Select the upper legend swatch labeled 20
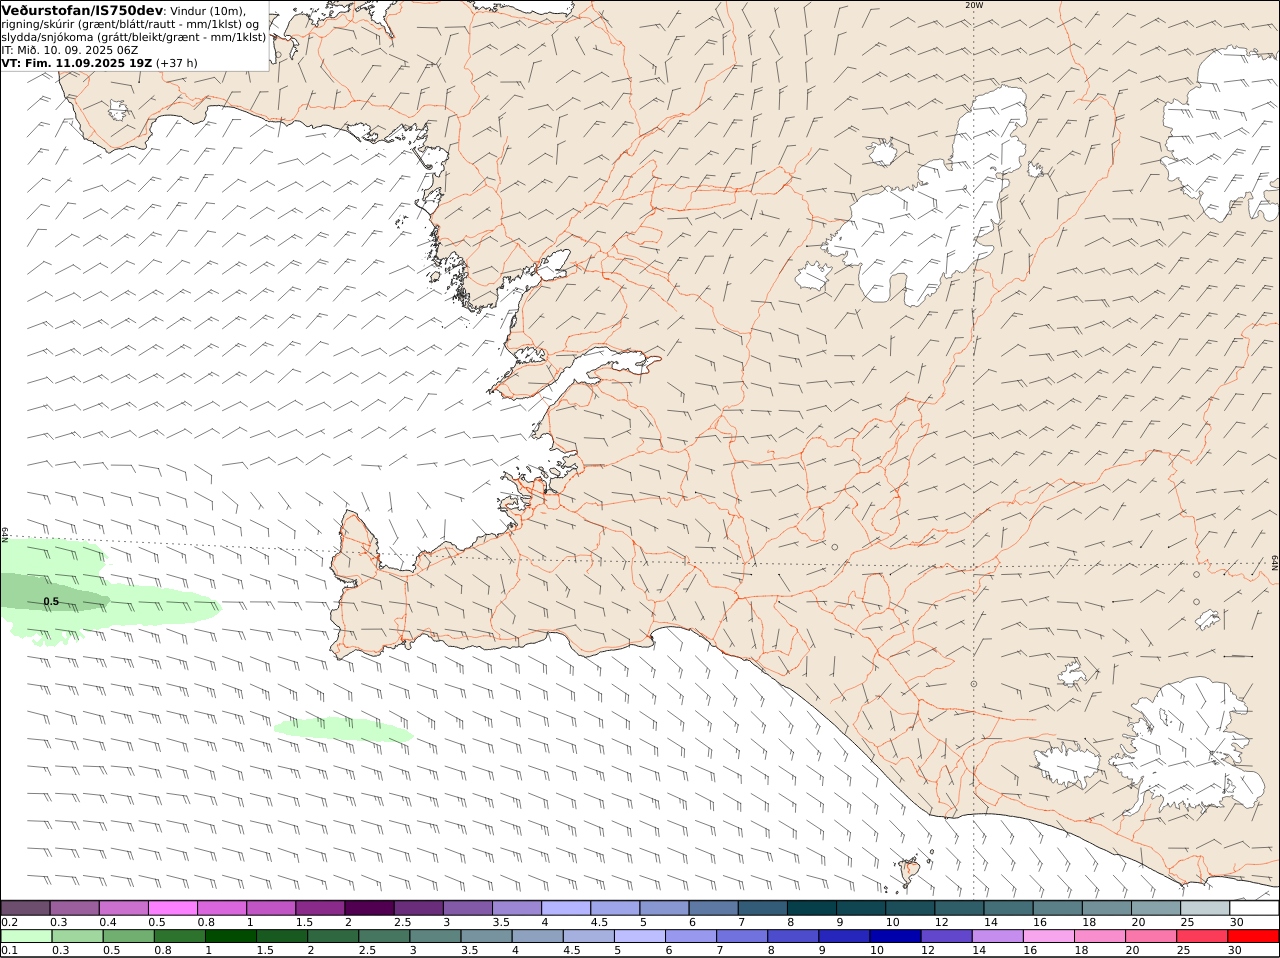The height and width of the screenshot is (958, 1280). click(x=1155, y=908)
